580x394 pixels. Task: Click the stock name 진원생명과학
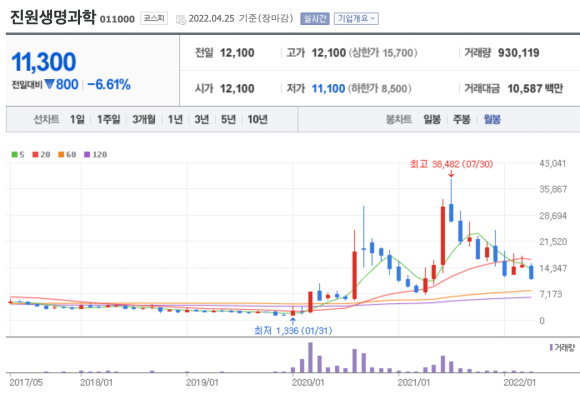pos(53,17)
